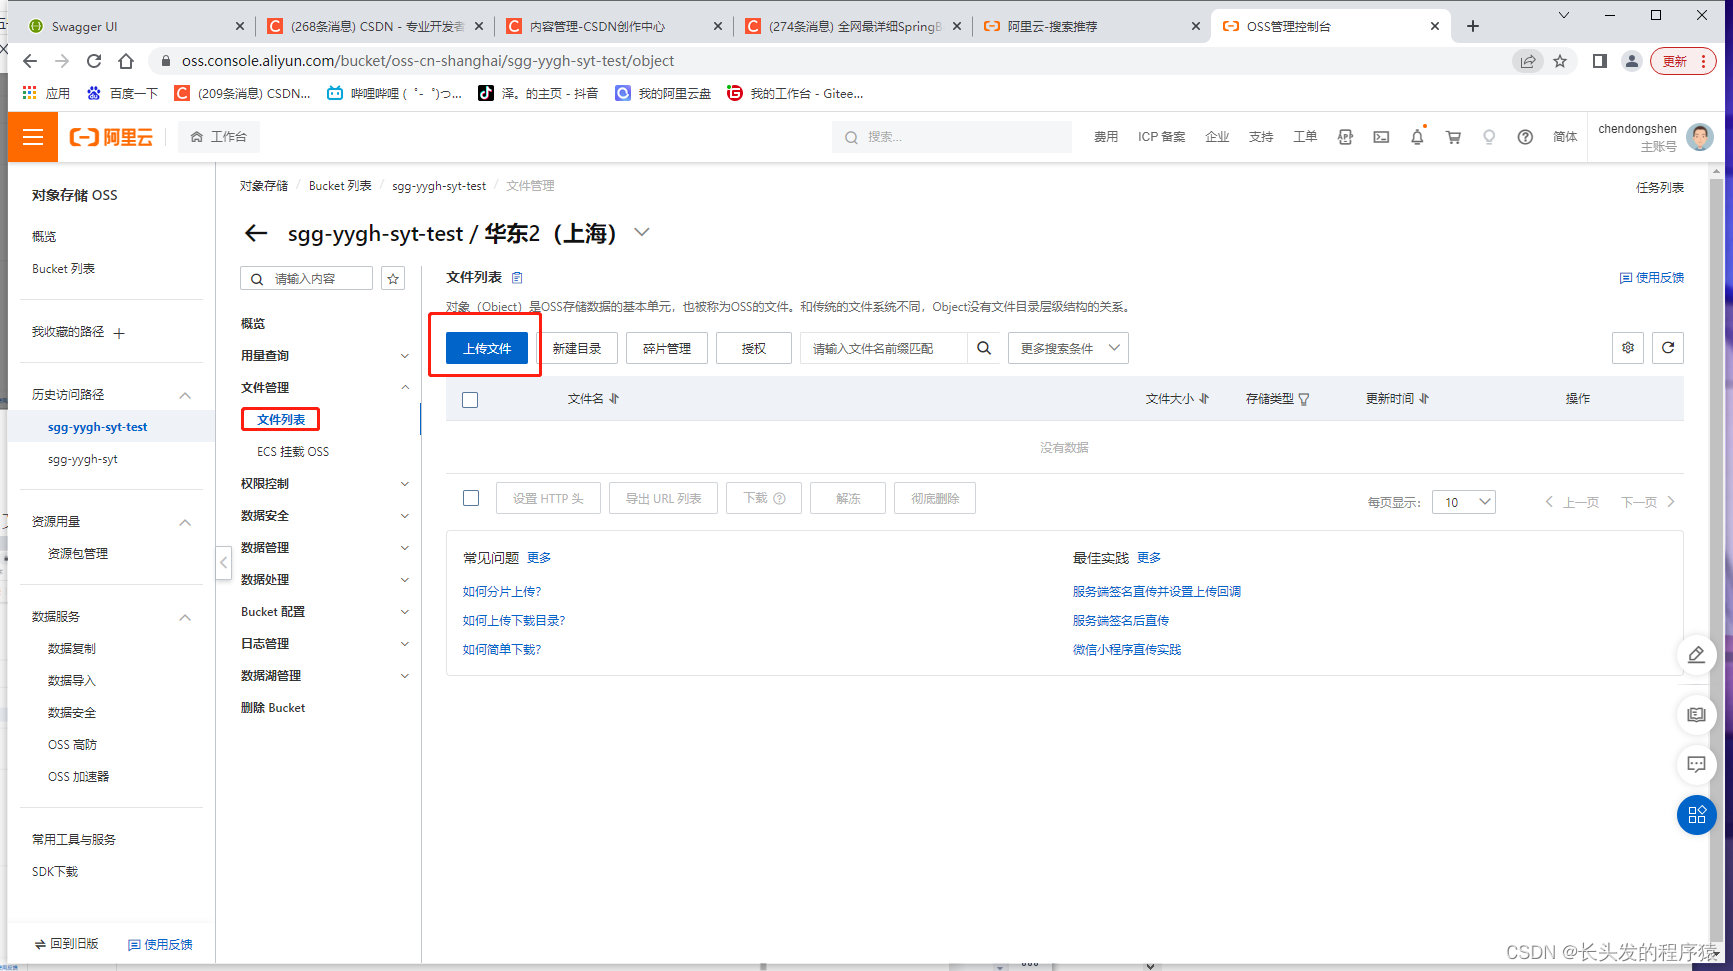Screen dimensions: 1733x971
Task: Click the 请输入内容 sidebar search field
Action: pos(307,279)
